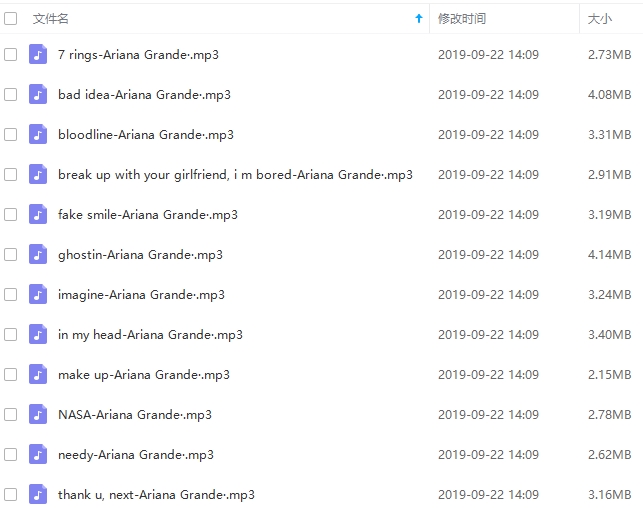
Task: Click size value 2.78MB
Action: (609, 415)
